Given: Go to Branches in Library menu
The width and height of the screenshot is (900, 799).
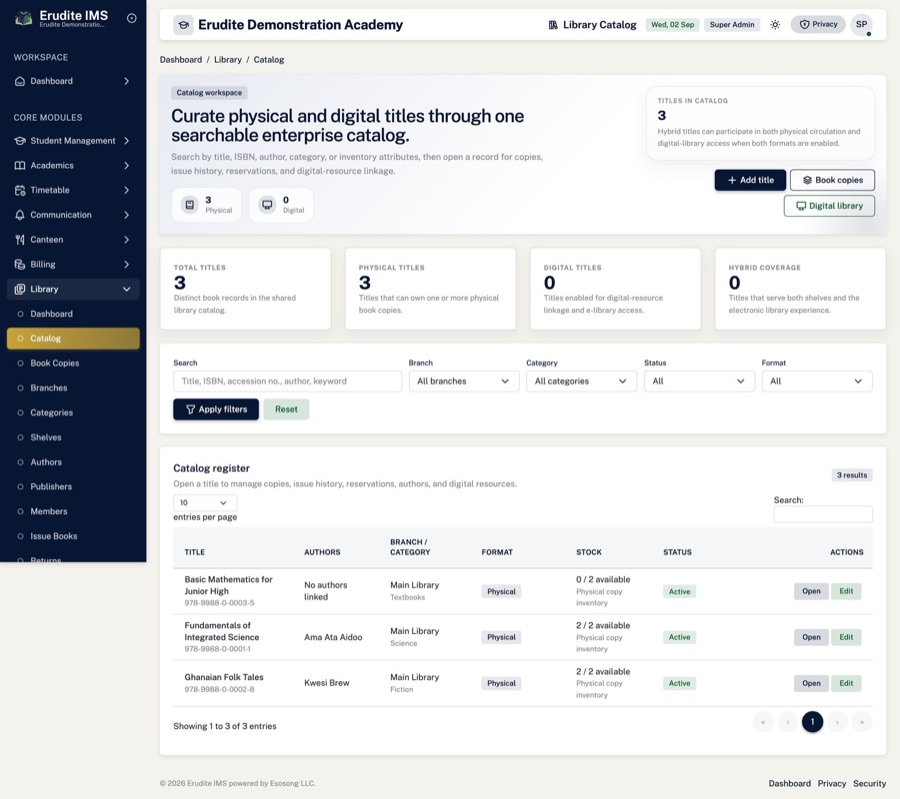Looking at the screenshot, I should [73, 388].
